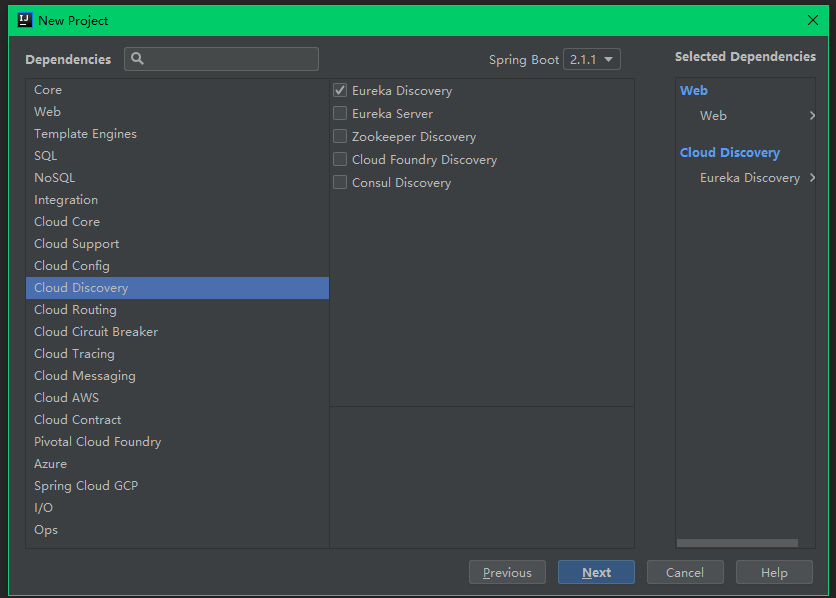Click the Previous button
Image resolution: width=836 pixels, height=598 pixels.
point(507,572)
